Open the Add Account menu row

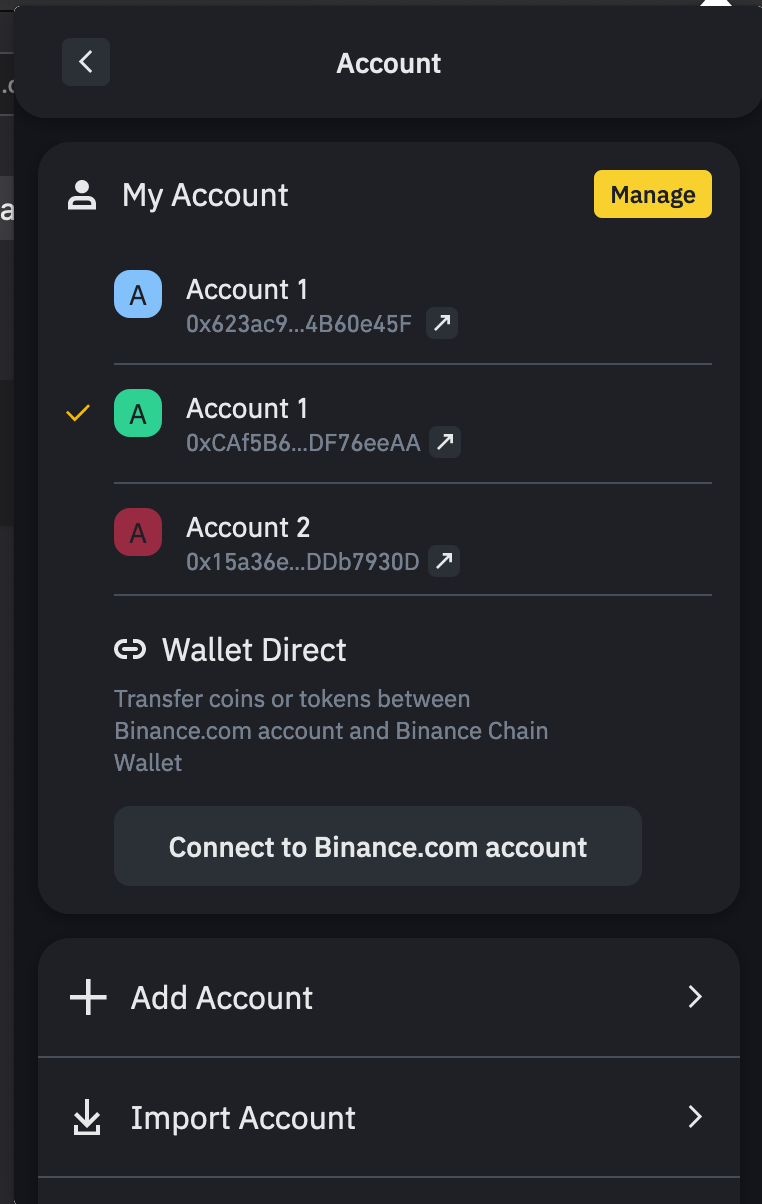point(389,997)
